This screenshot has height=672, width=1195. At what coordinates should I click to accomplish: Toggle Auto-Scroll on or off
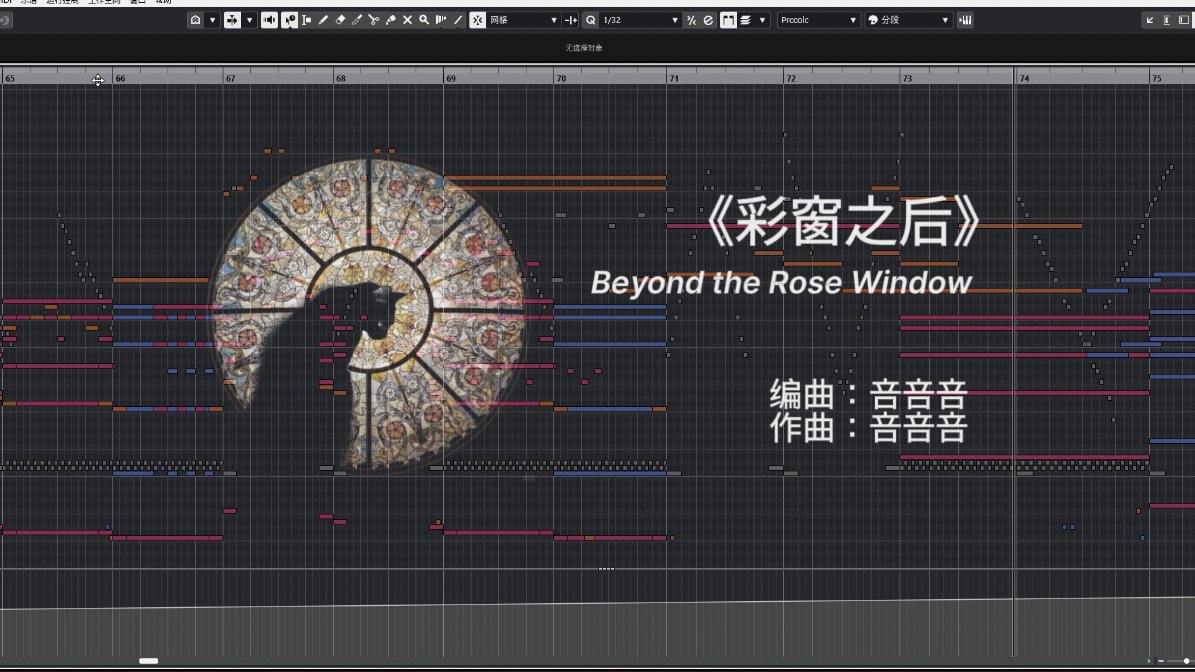tap(232, 21)
